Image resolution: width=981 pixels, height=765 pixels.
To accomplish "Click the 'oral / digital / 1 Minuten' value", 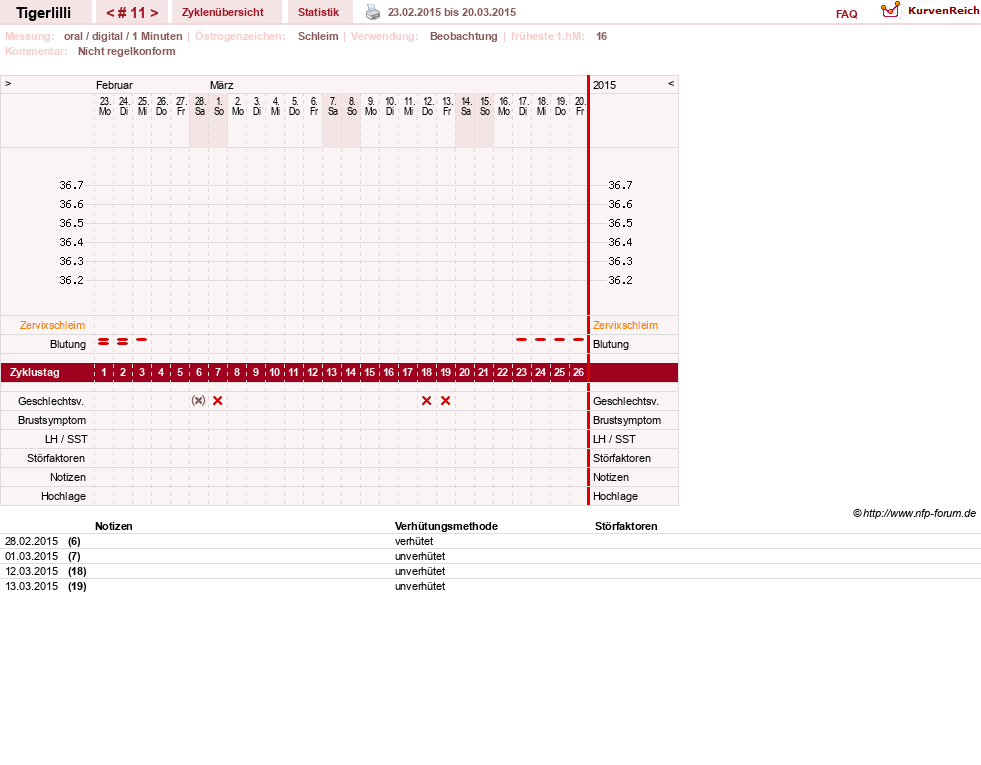I will [x=123, y=36].
